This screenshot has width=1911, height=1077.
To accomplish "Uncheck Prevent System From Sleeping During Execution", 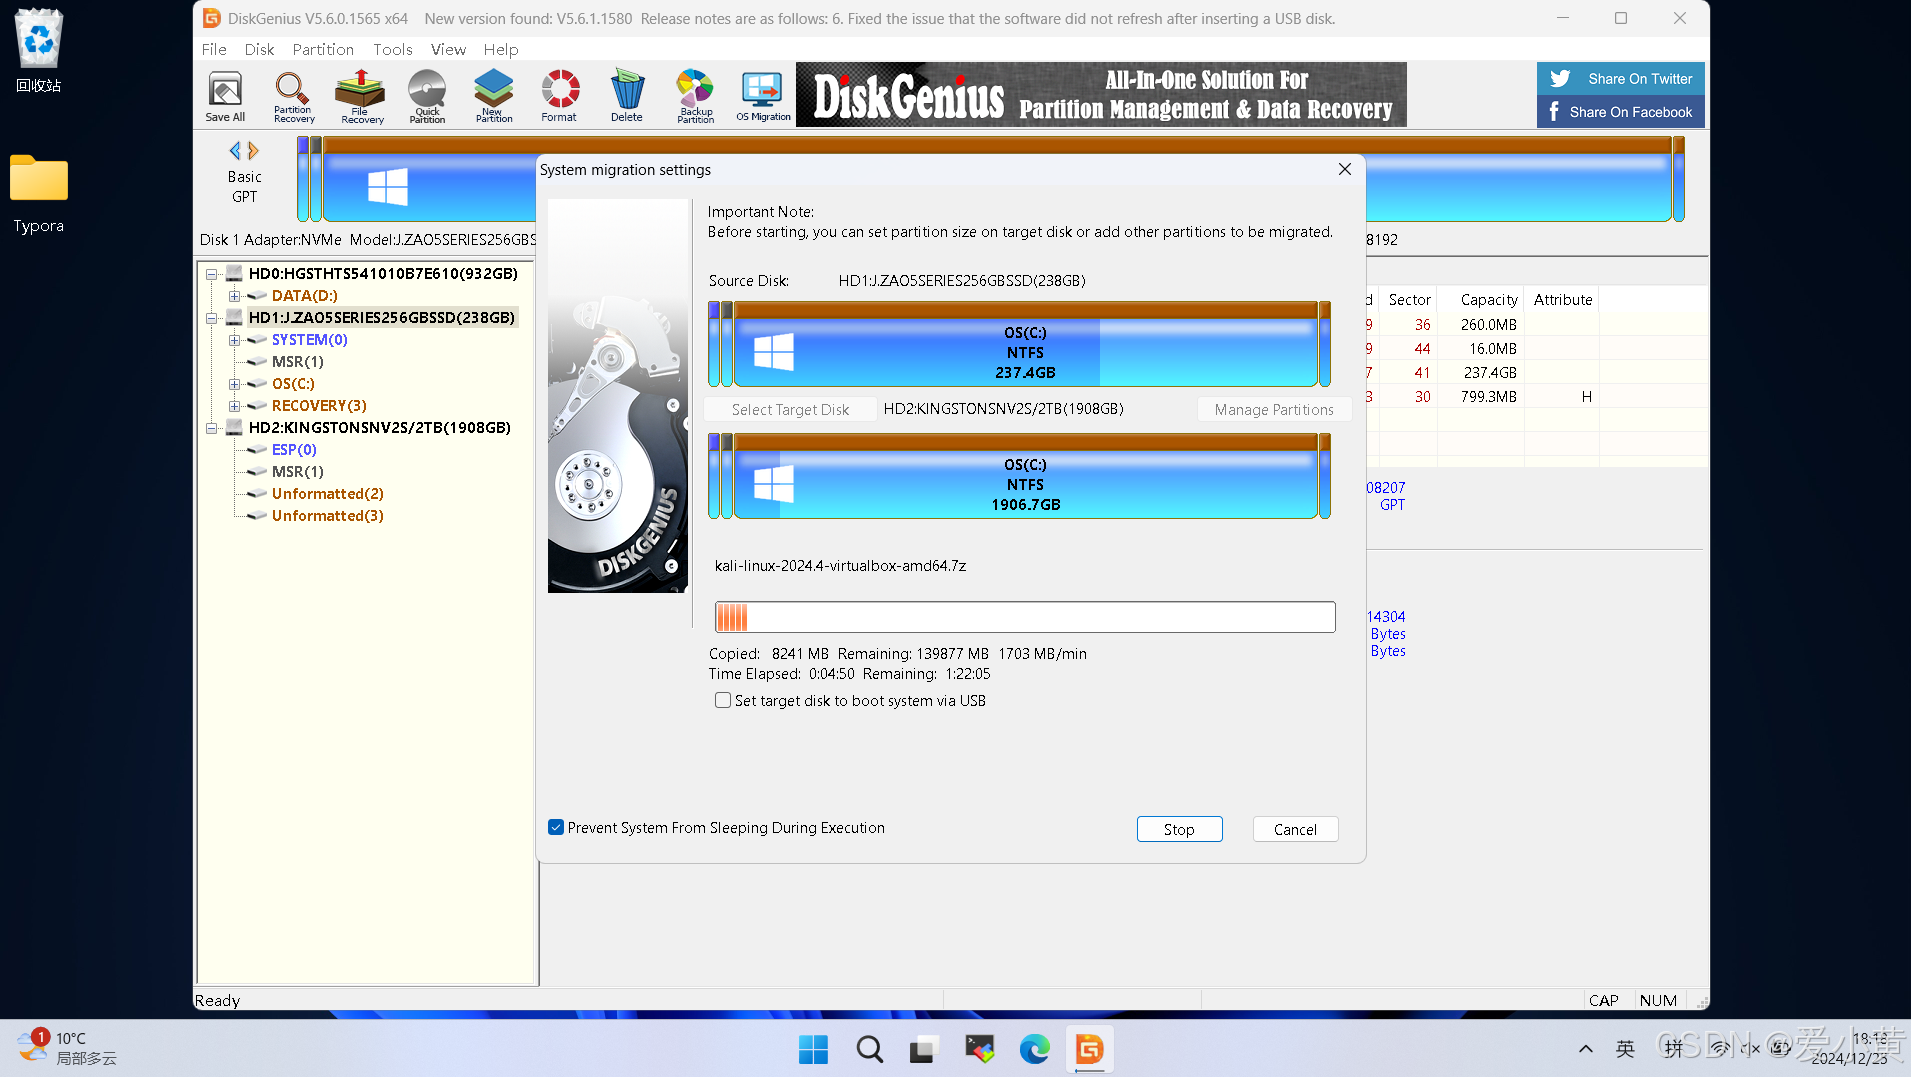I will [556, 827].
